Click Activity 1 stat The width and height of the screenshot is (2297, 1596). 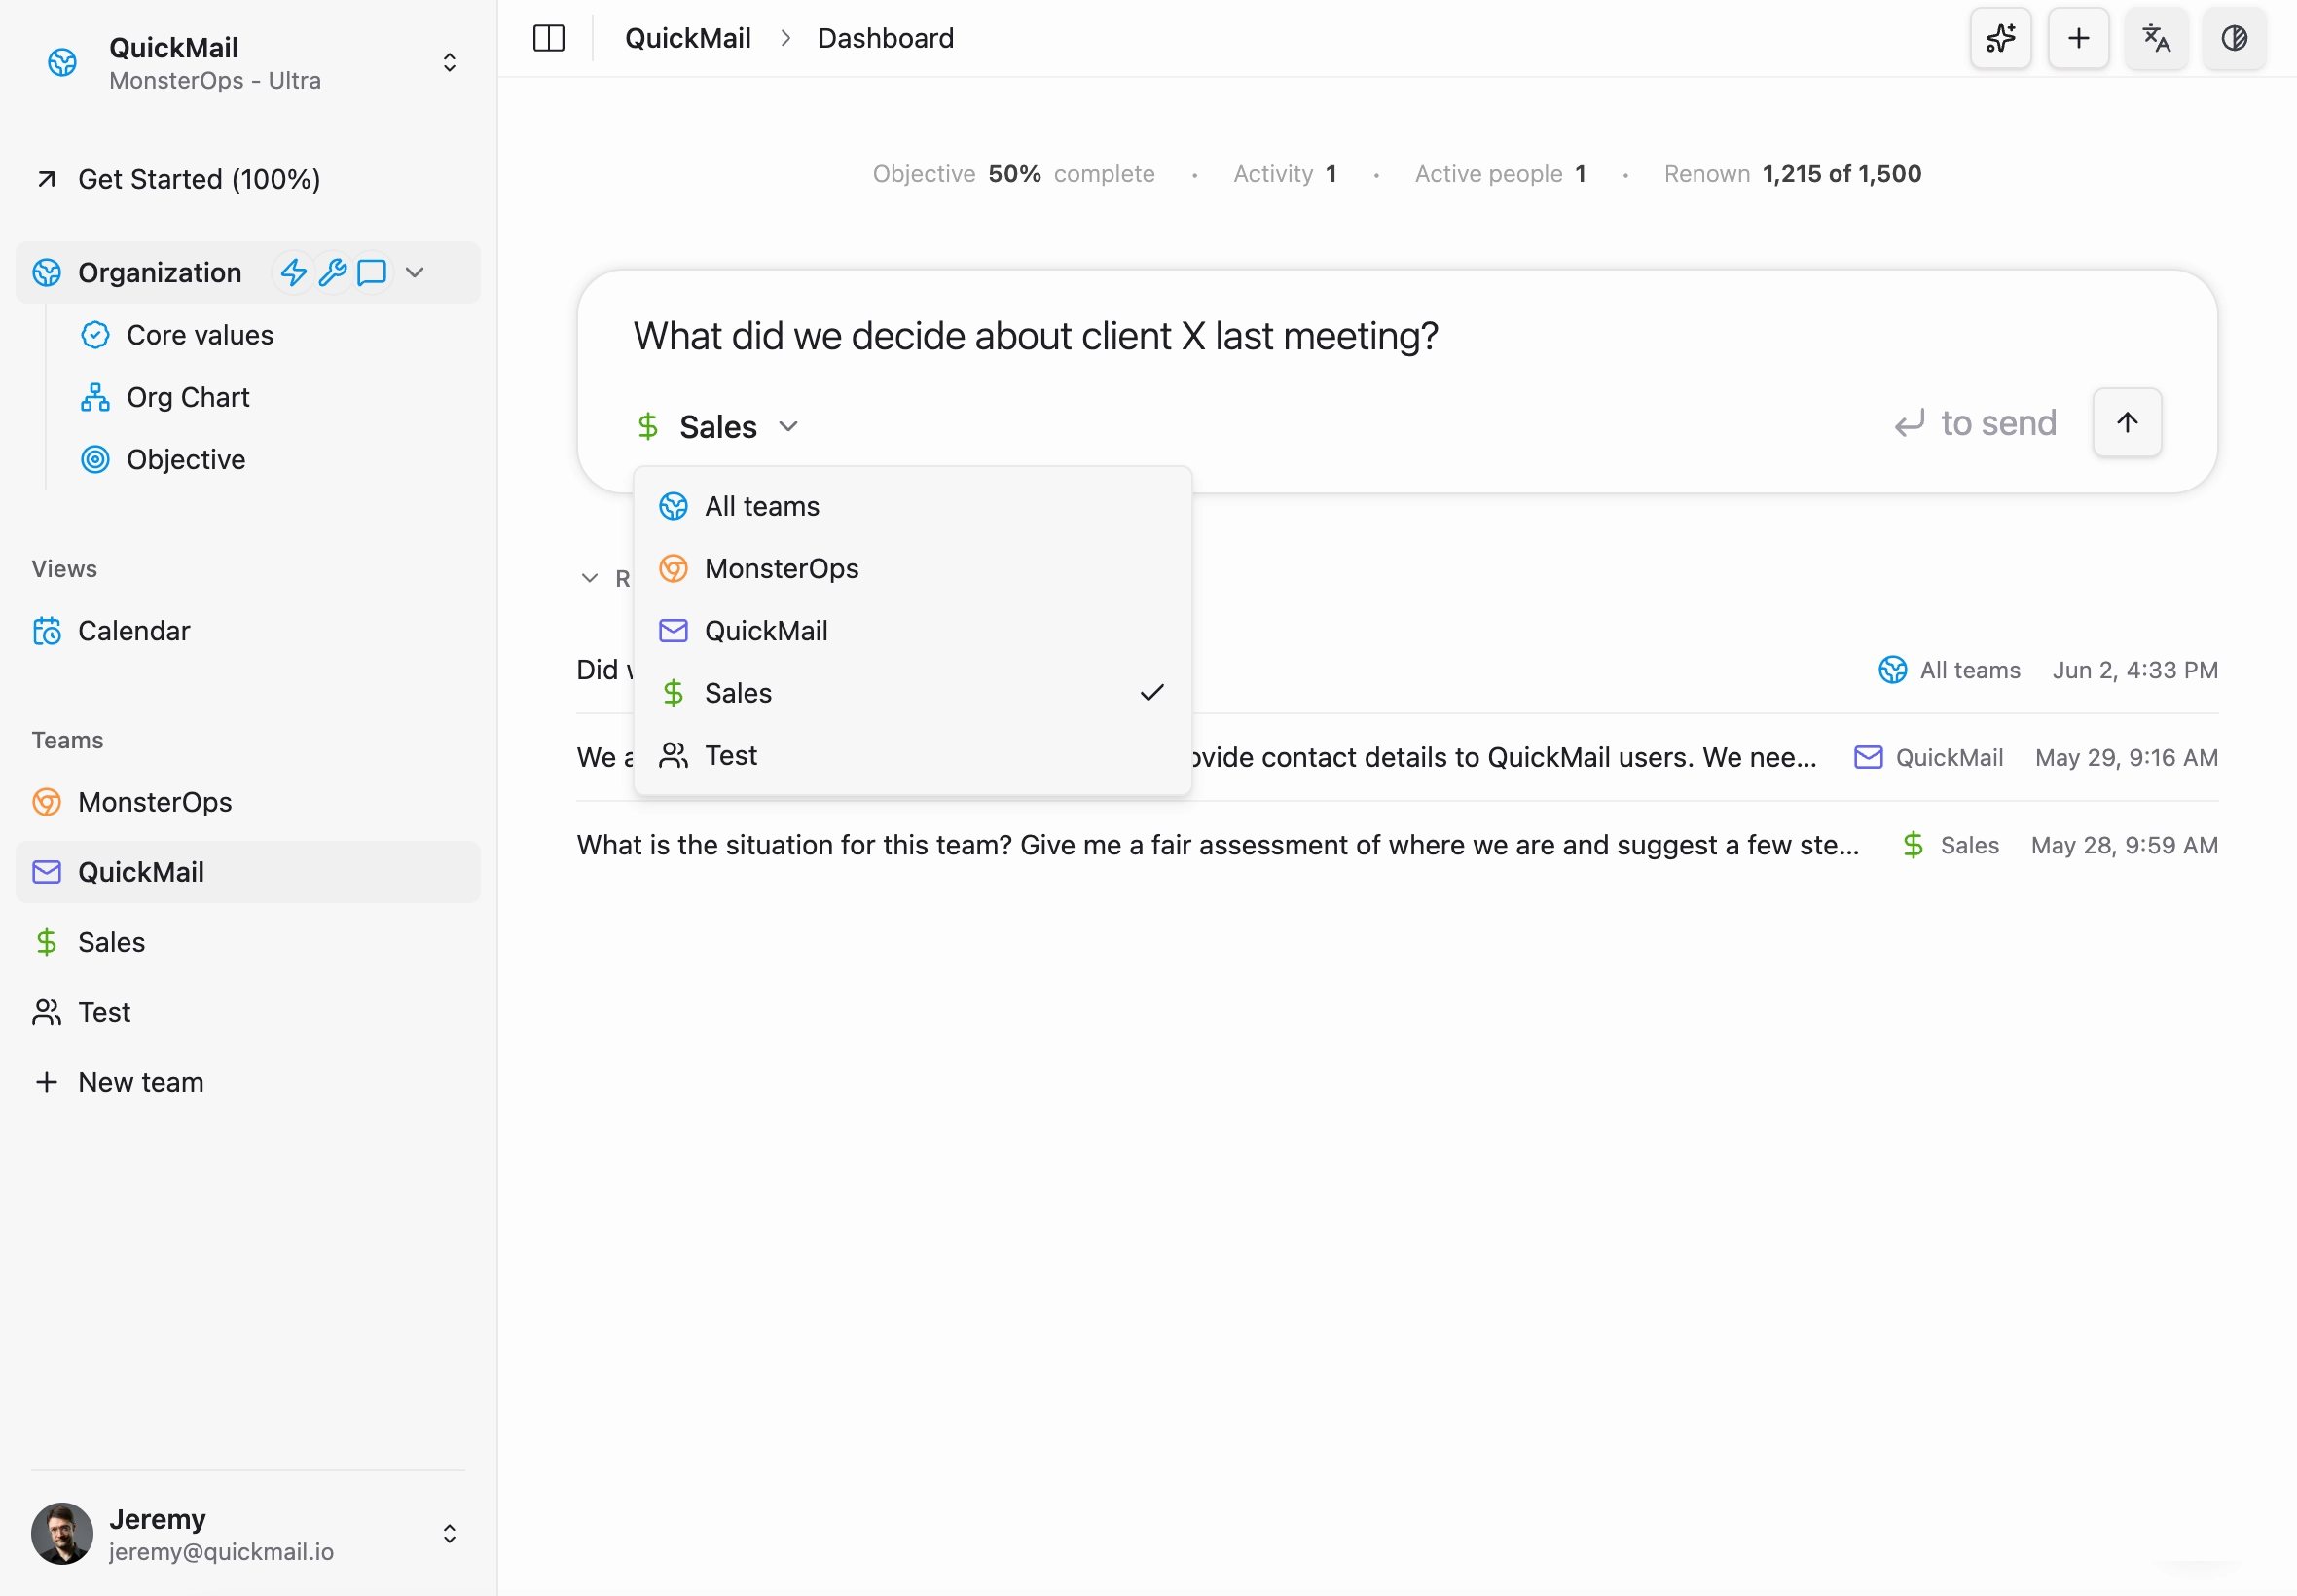[1284, 174]
